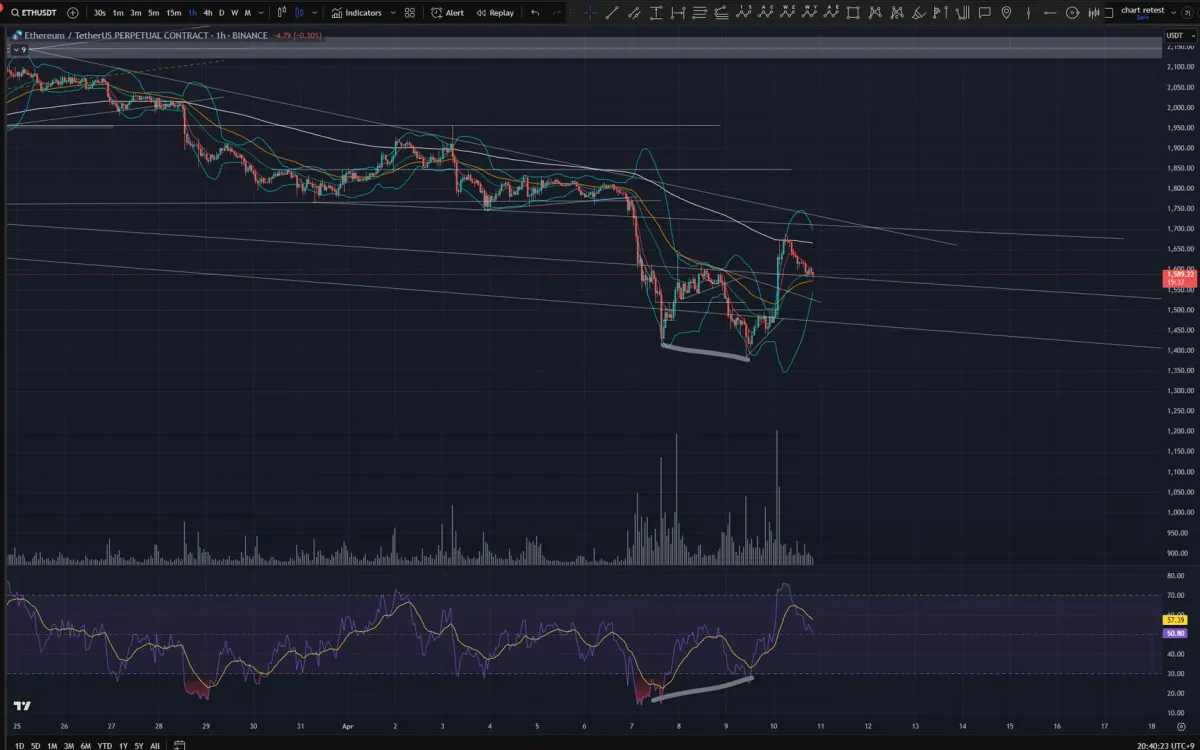
Task: Open indicator templates grid icon
Action: (x=410, y=13)
